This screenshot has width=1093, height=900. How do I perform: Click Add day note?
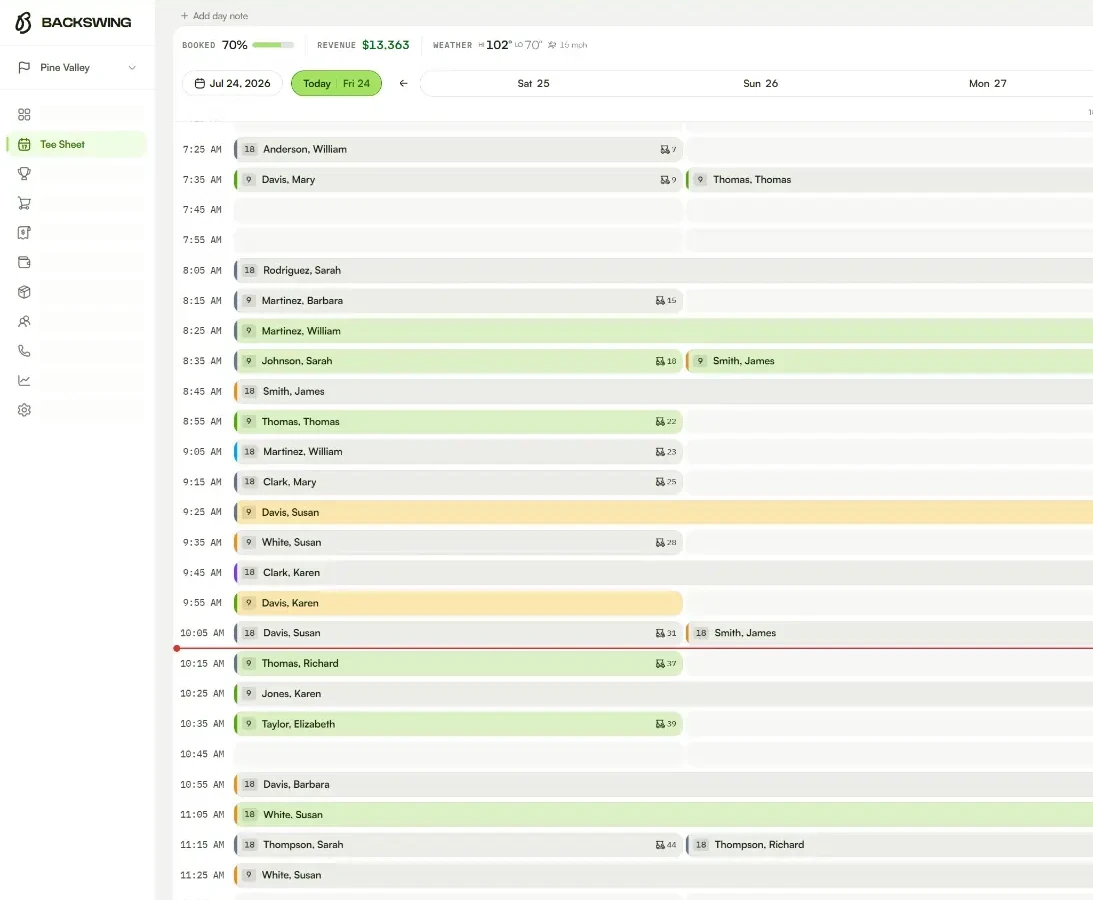coord(215,15)
